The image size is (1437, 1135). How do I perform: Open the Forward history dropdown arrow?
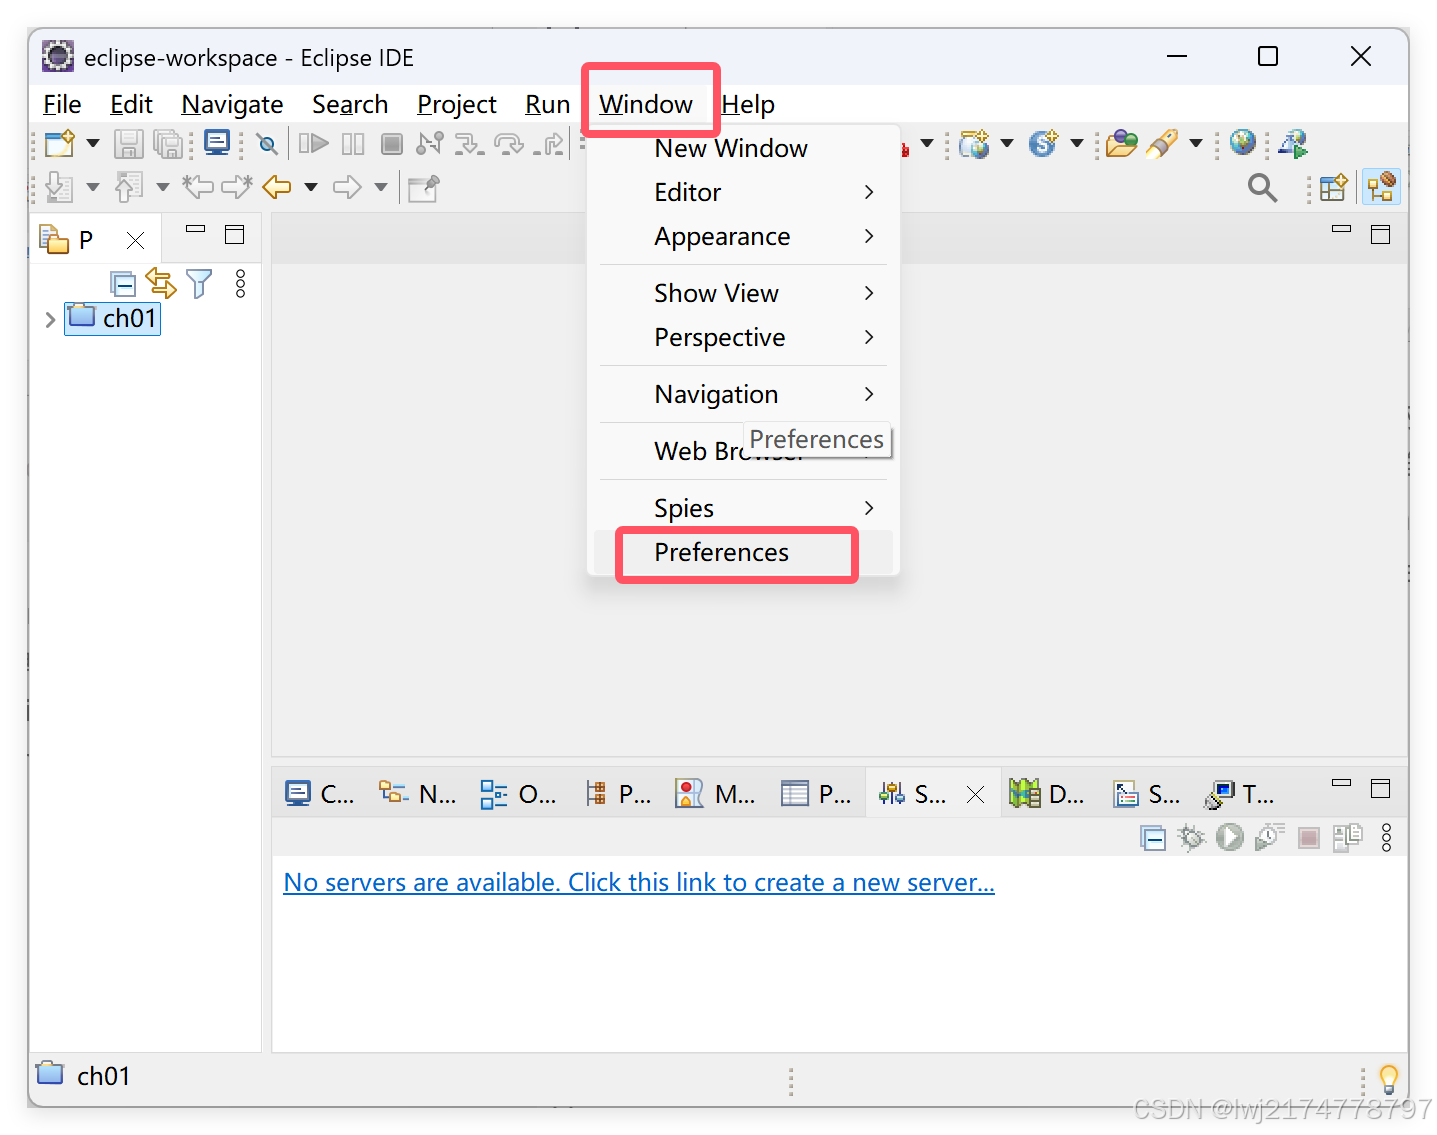pos(381,187)
